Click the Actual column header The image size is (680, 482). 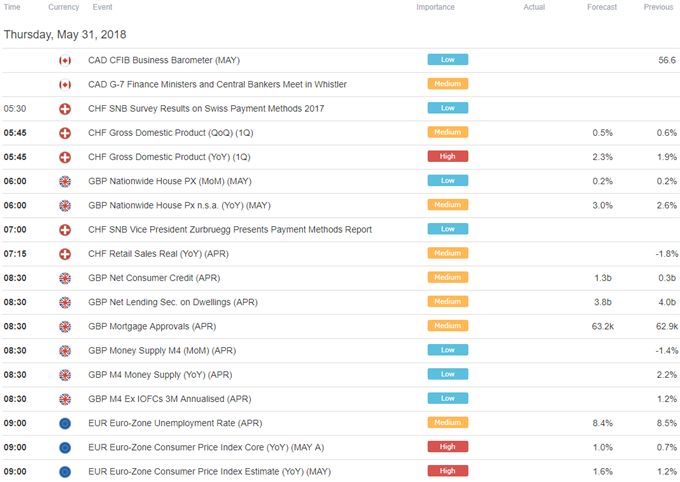(534, 7)
